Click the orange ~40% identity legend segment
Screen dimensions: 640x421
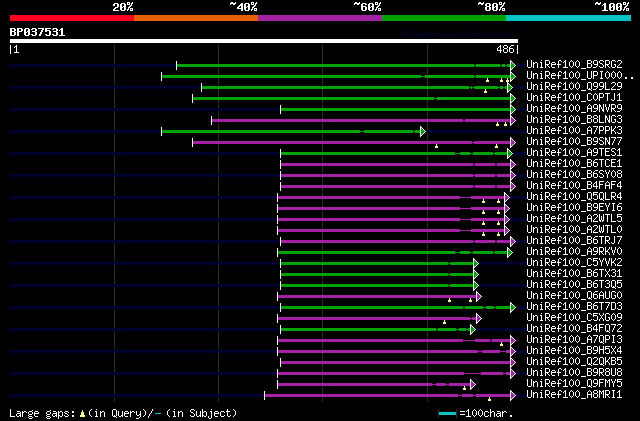click(x=196, y=18)
